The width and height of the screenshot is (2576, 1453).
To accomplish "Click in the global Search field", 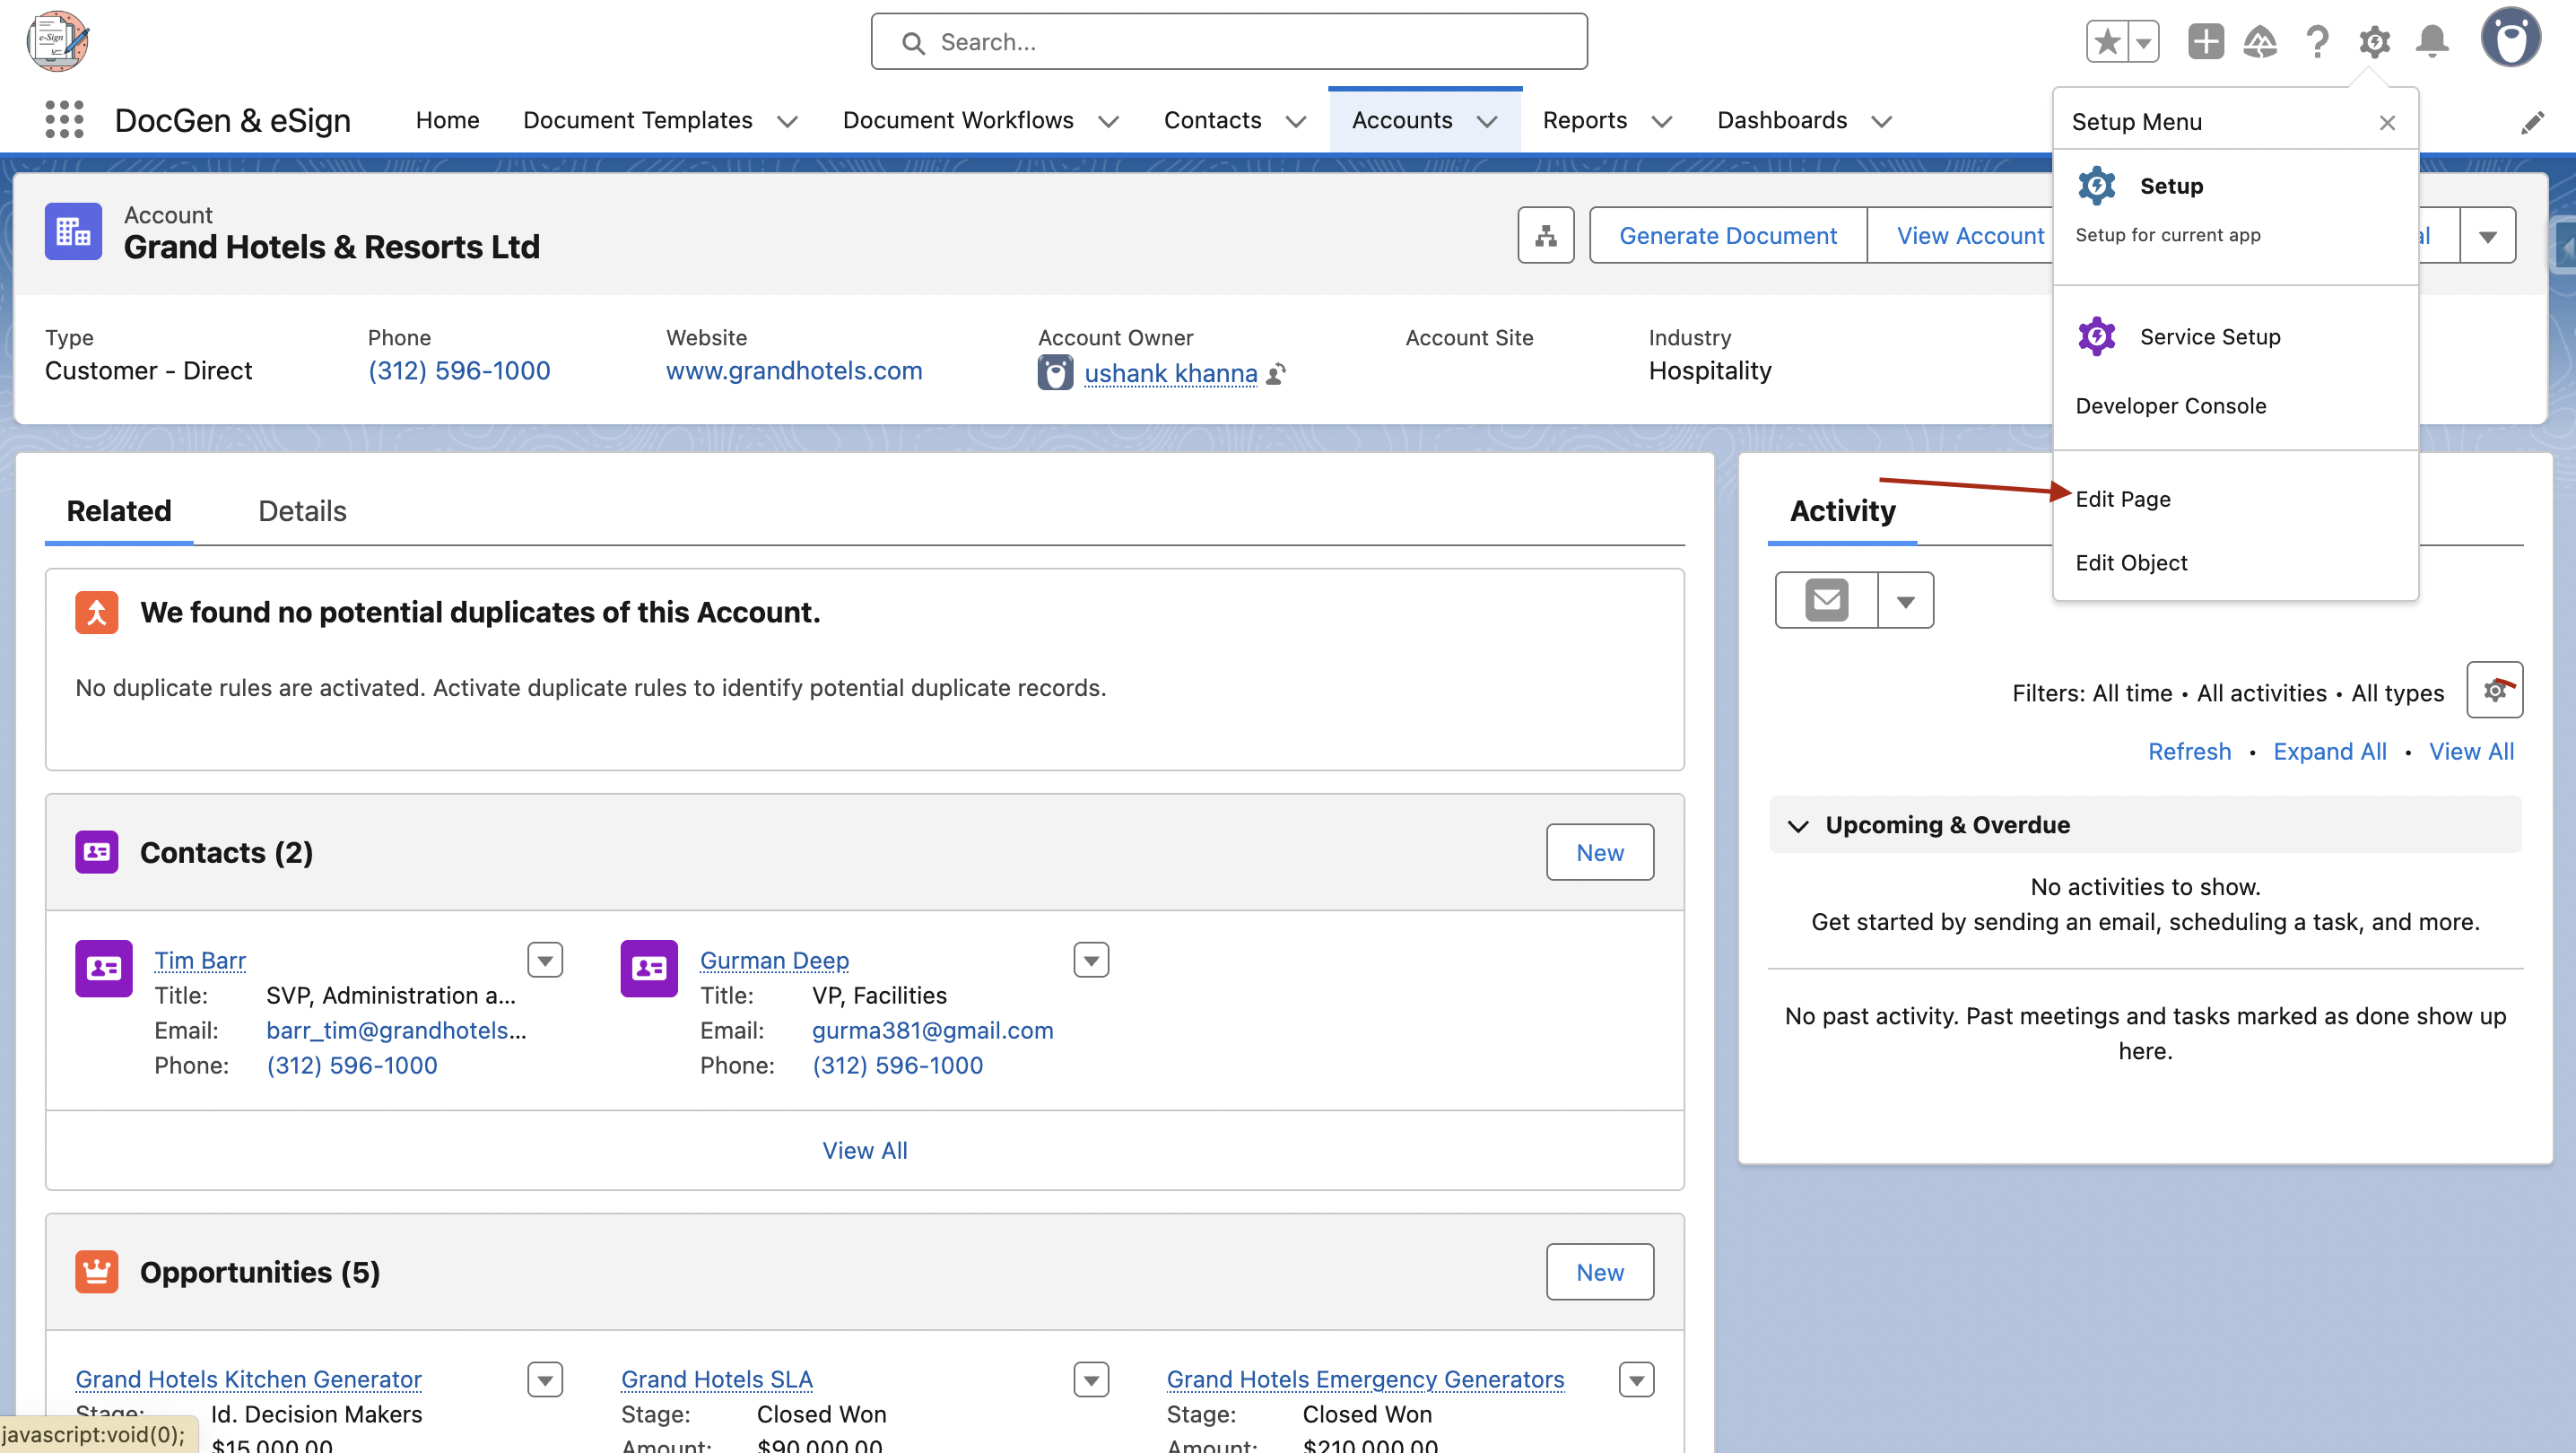I will 1228,41.
